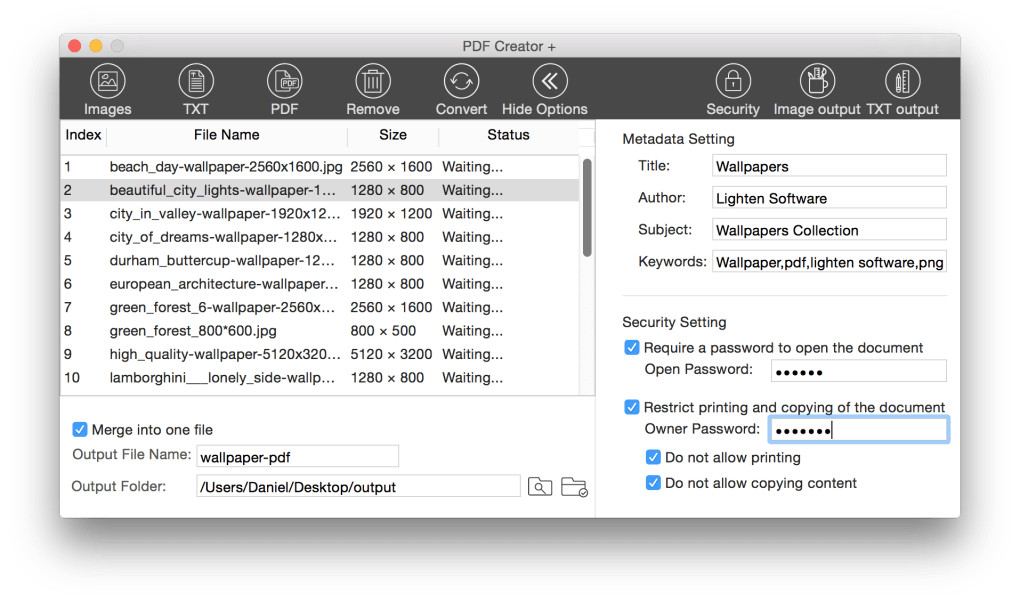Click the Author field Lighten Software
The image size is (1020, 603).
pyautogui.click(x=829, y=198)
